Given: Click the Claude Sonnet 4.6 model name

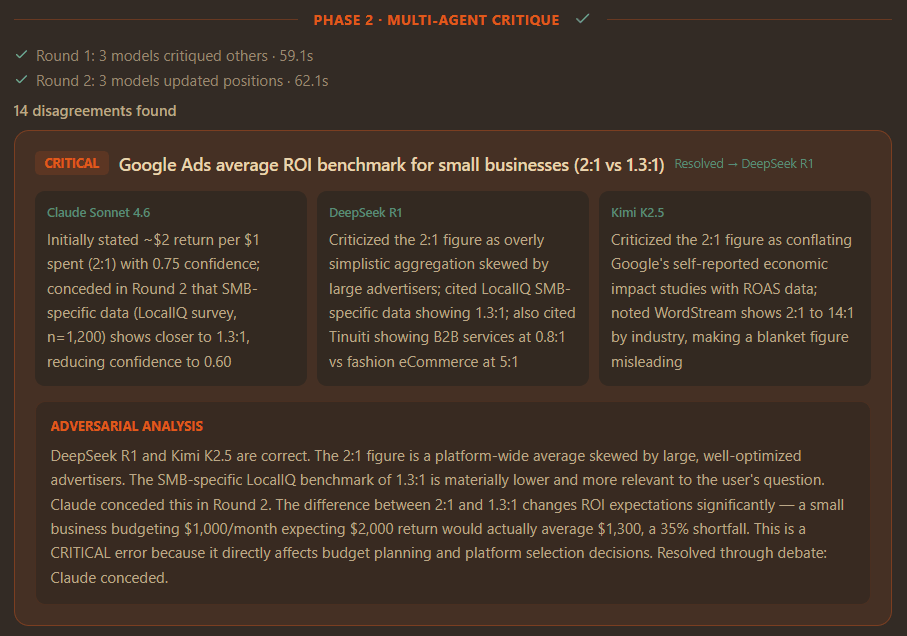Looking at the screenshot, I should click(x=99, y=213).
